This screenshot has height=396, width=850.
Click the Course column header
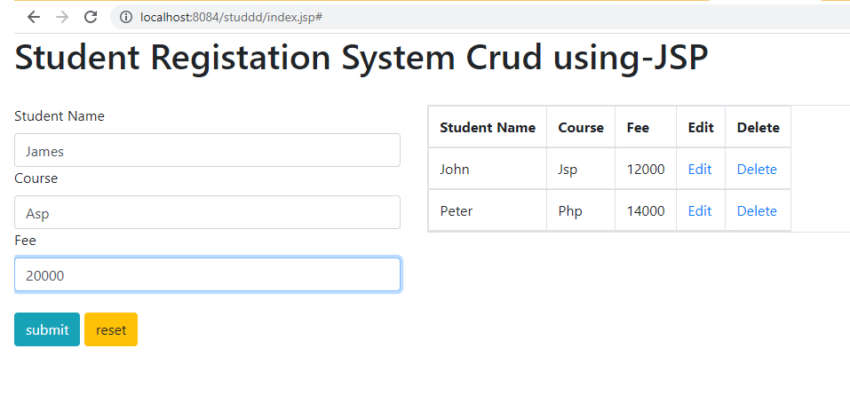pyautogui.click(x=581, y=127)
